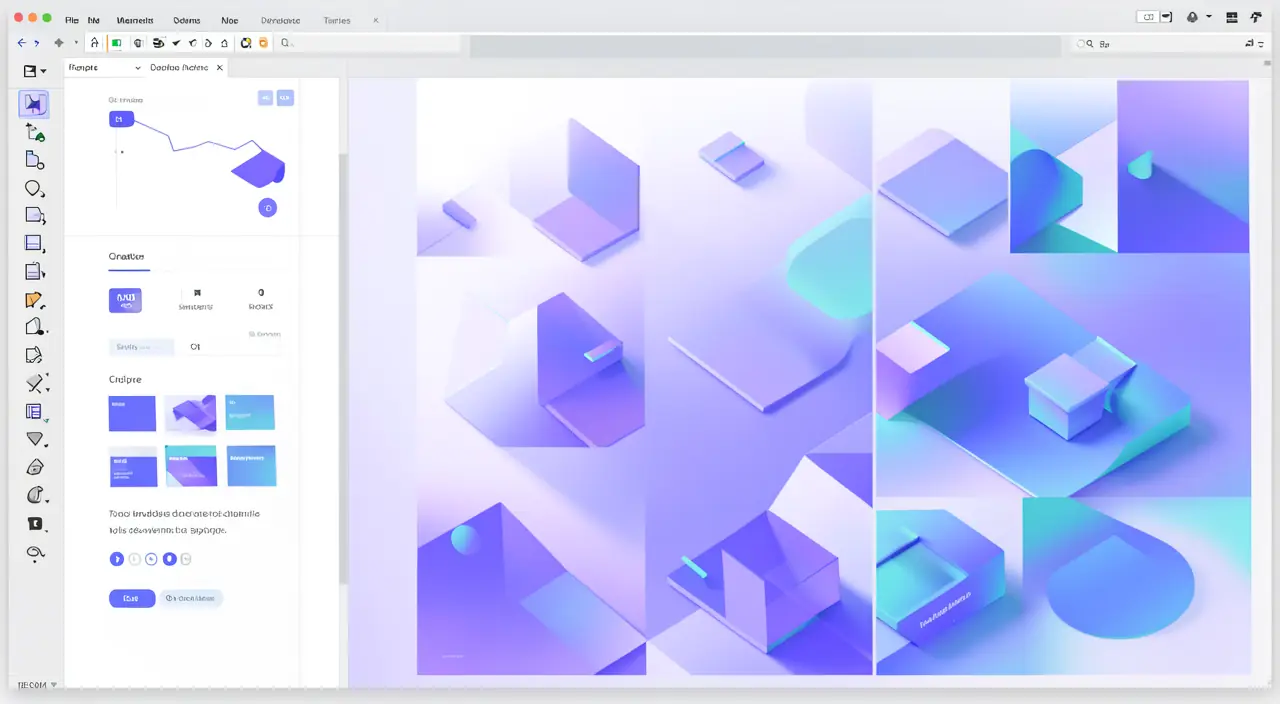Open the user account icon at top right
The width and height of the screenshot is (1280, 704).
1193,17
